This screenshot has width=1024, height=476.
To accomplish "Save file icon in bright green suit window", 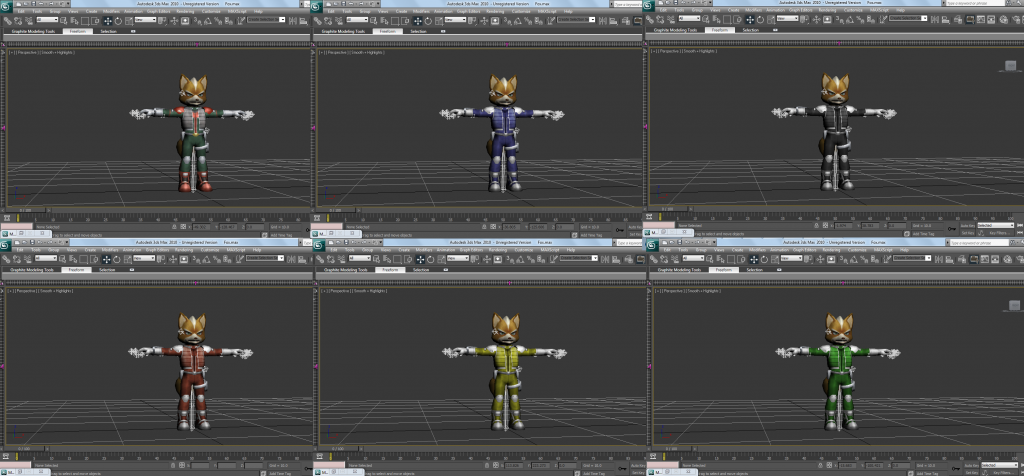I will tap(680, 242).
